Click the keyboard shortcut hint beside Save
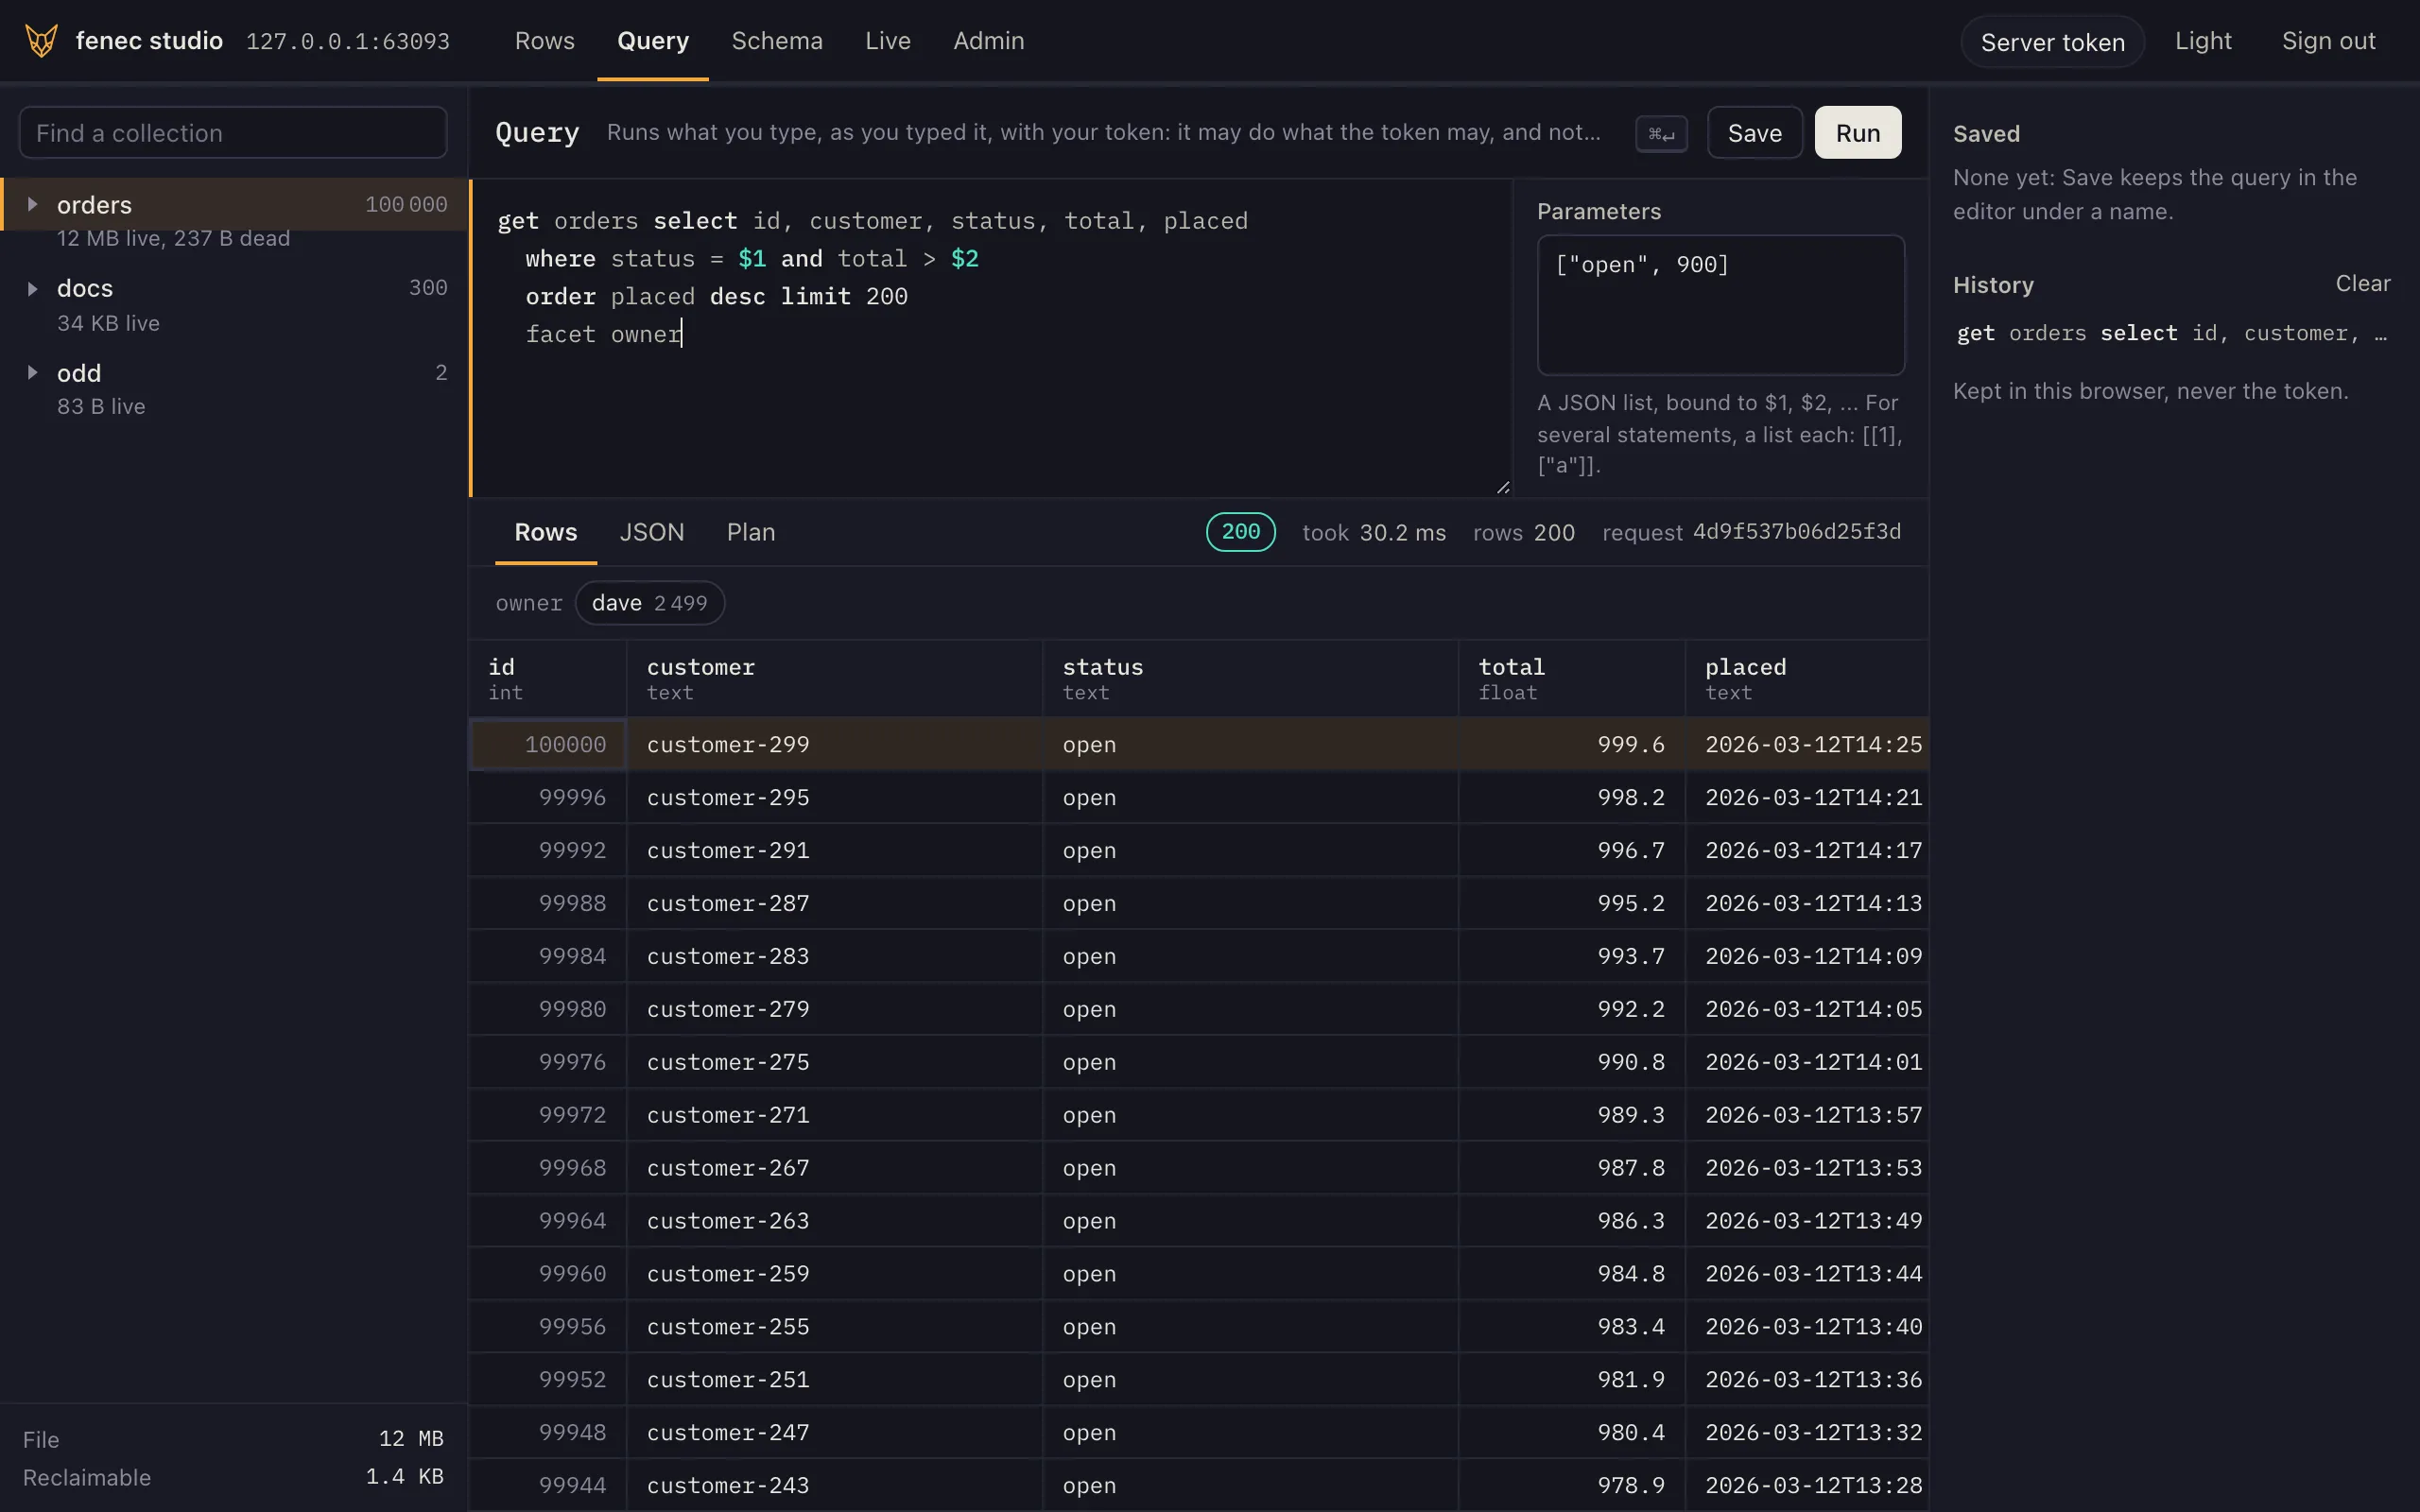 click(x=1661, y=133)
